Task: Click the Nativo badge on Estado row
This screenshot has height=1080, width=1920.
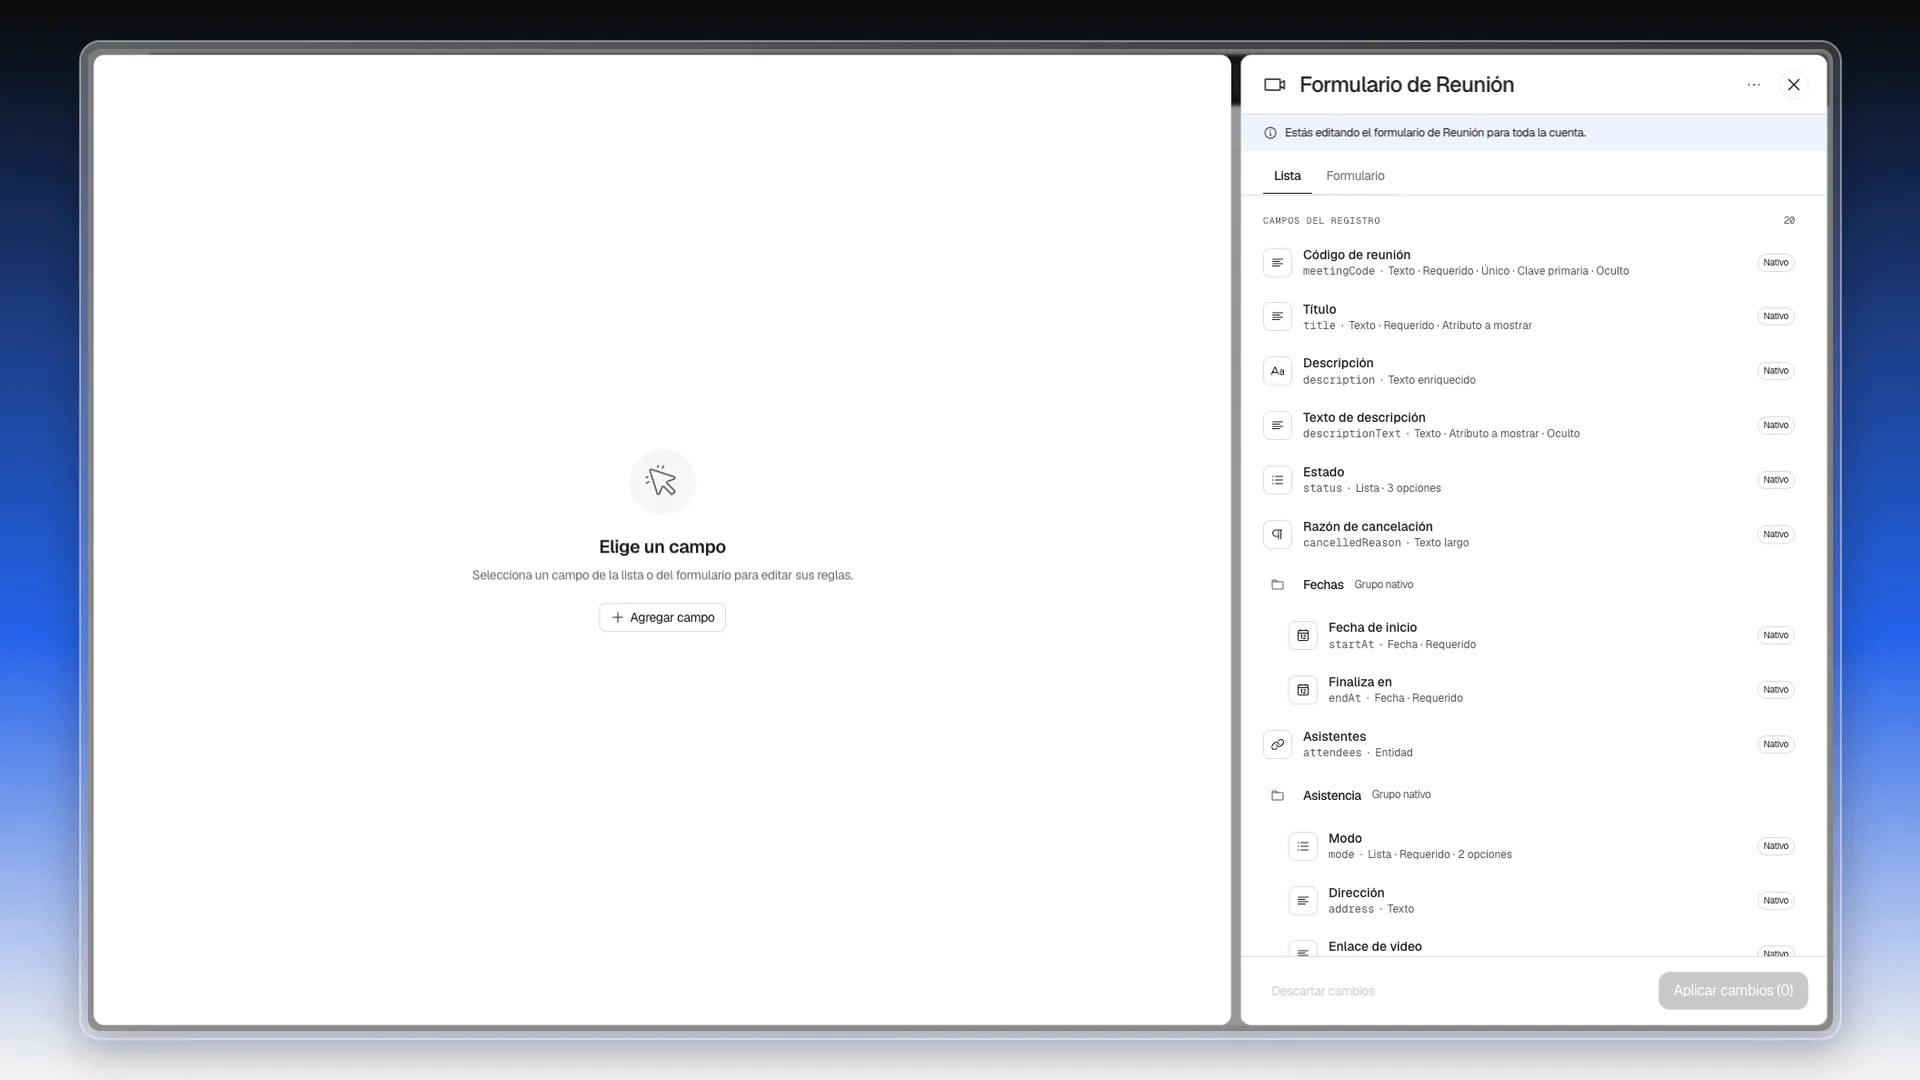Action: pos(1775,480)
